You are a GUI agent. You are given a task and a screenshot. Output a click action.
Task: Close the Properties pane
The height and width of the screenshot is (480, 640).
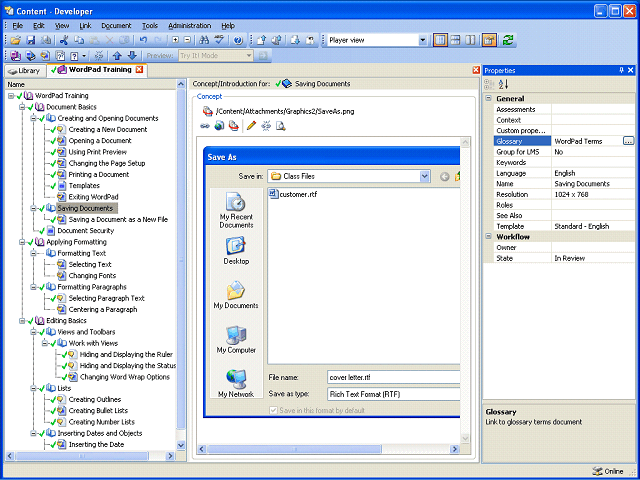[x=630, y=70]
